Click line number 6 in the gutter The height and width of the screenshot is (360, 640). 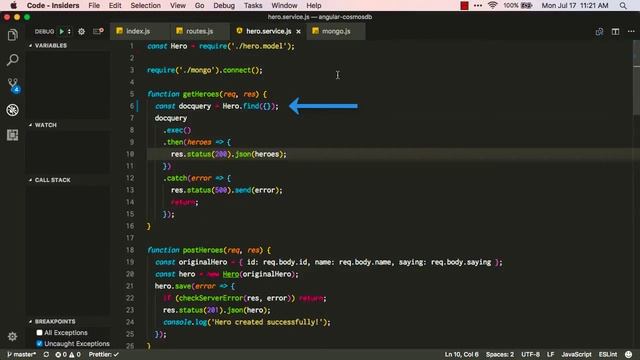[x=131, y=106]
